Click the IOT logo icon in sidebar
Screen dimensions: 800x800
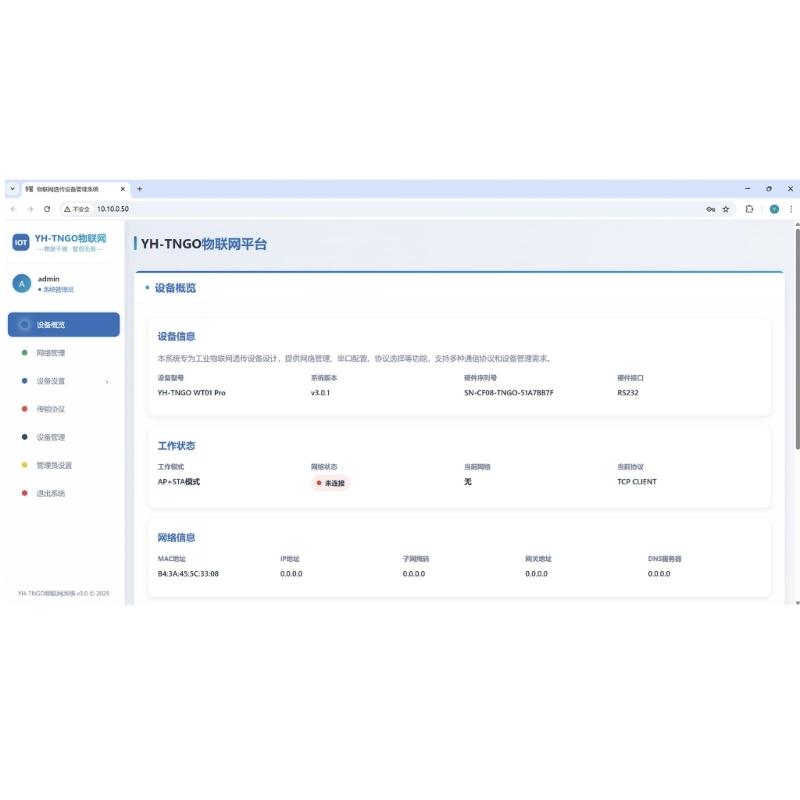click(21, 242)
